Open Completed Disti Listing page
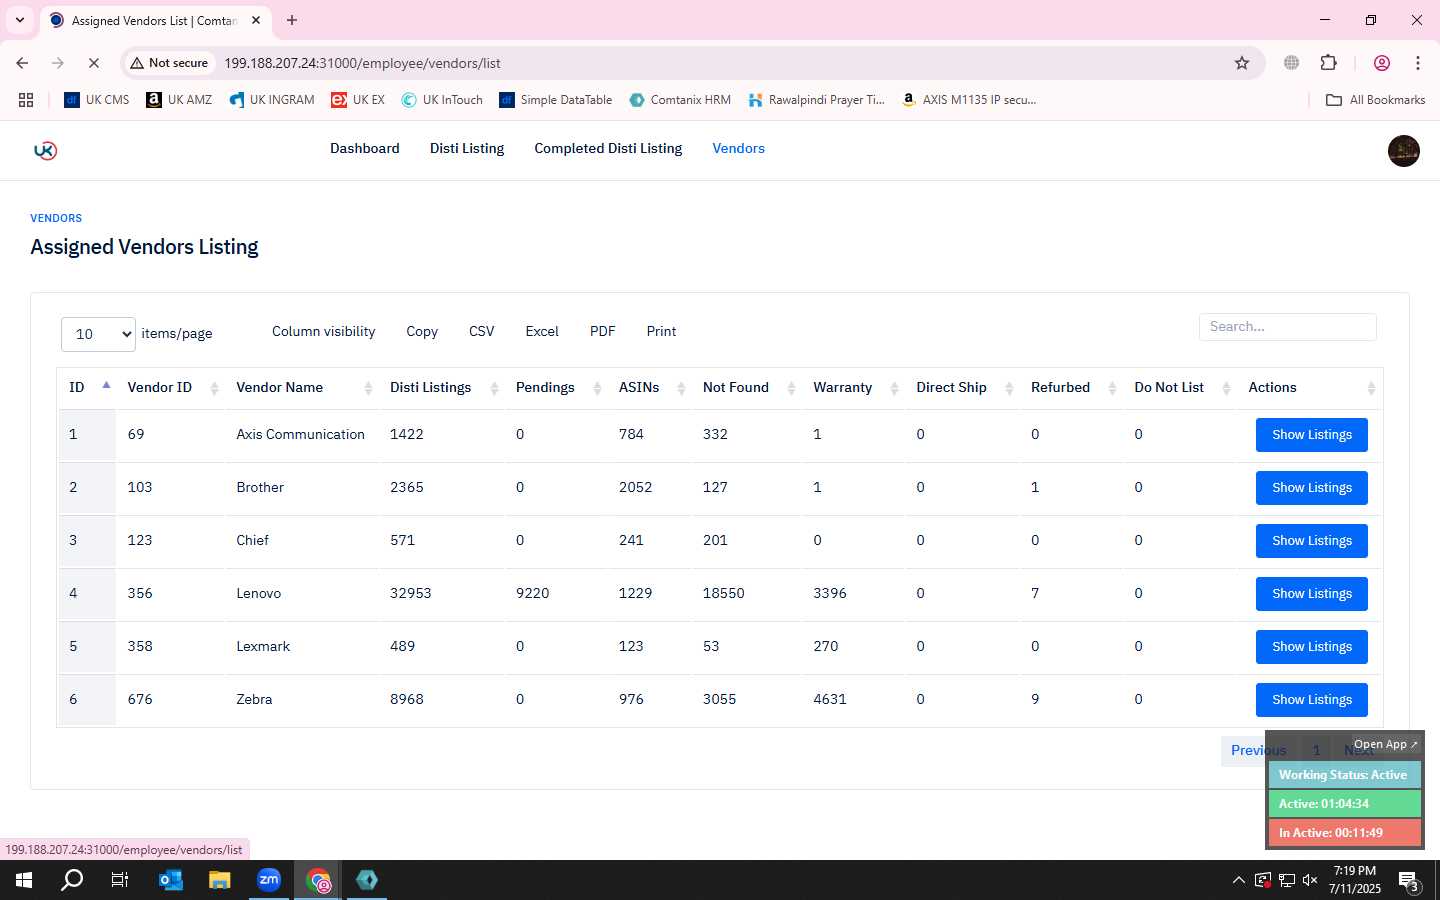1440x900 pixels. (x=608, y=148)
